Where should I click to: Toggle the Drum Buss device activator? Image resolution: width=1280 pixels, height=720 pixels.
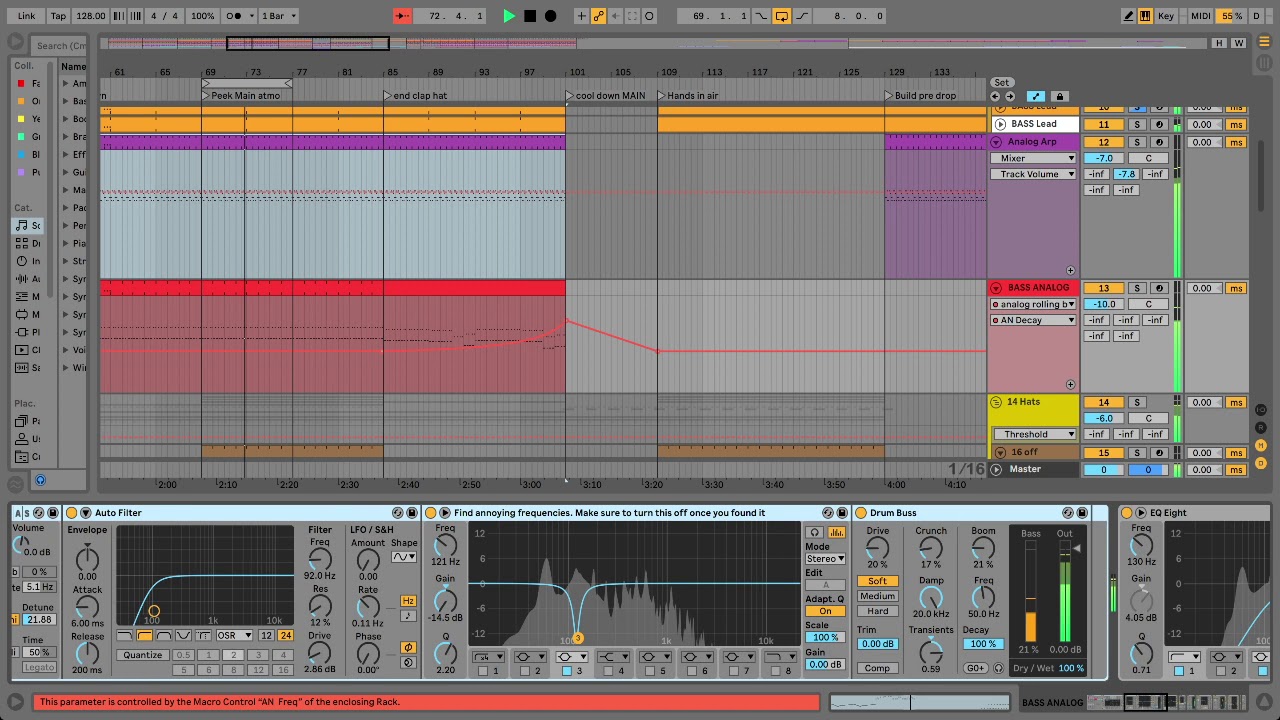coord(860,513)
